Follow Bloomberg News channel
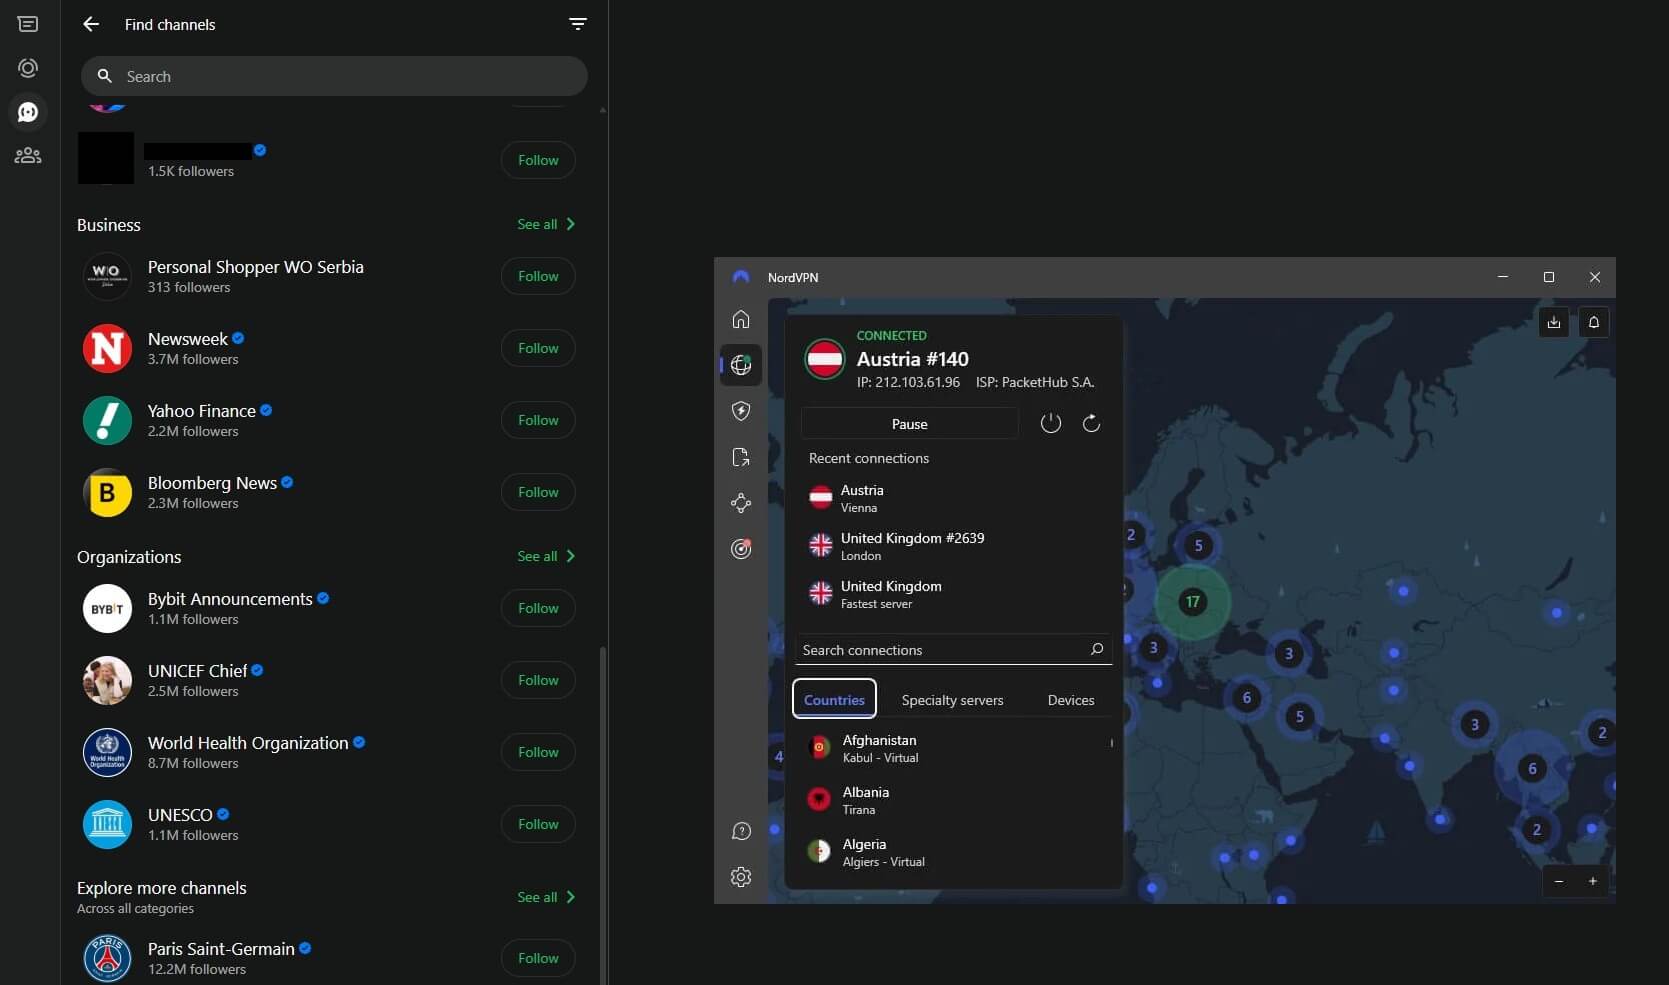 click(x=538, y=492)
